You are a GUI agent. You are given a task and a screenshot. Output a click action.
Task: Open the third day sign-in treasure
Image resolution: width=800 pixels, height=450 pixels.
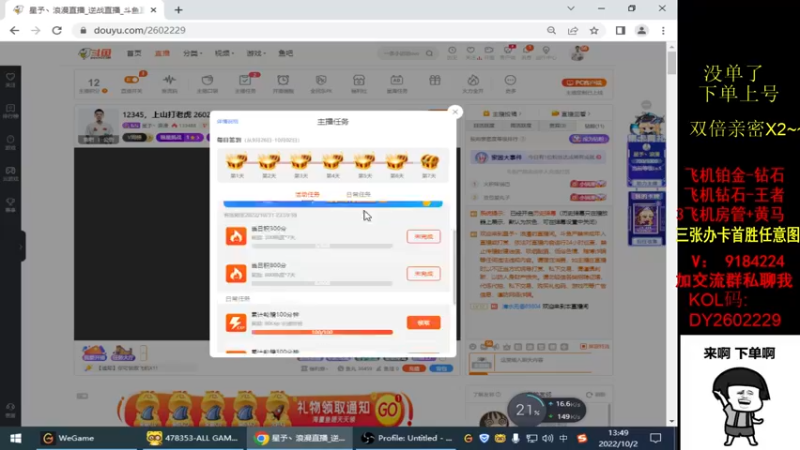point(301,162)
